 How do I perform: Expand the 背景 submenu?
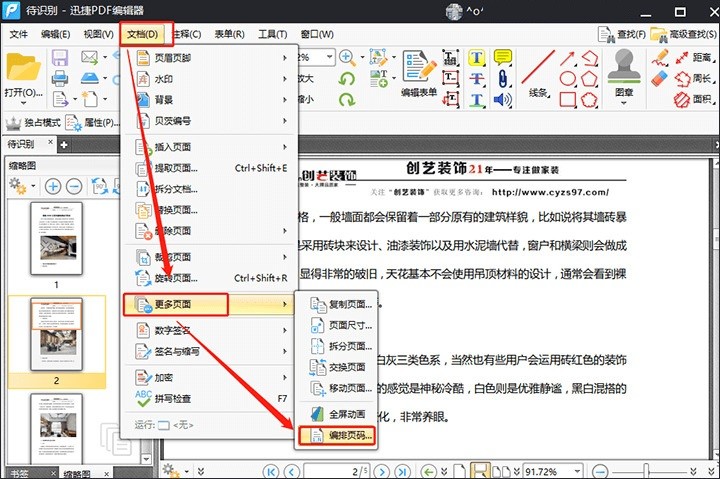click(x=211, y=100)
